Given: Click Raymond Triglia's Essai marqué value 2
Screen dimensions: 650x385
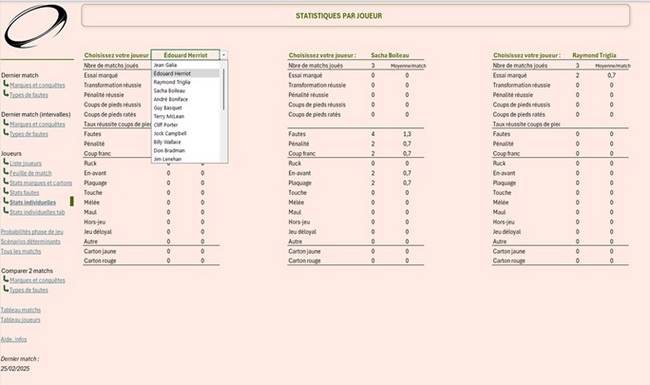Looking at the screenshot, I should pos(577,75).
